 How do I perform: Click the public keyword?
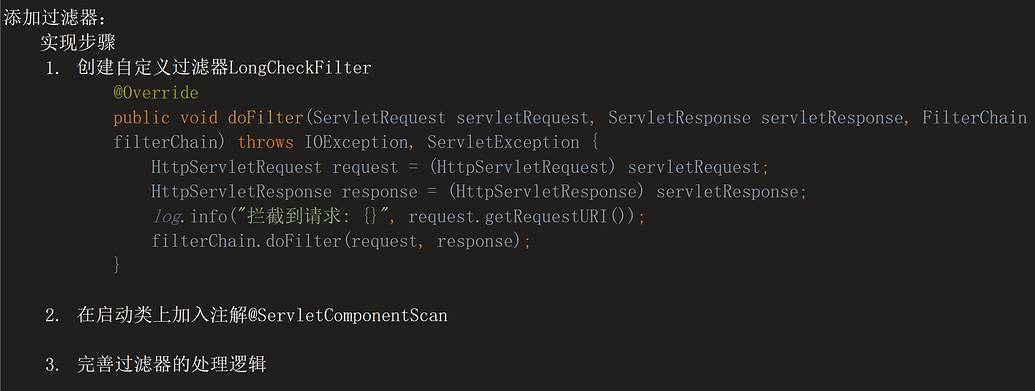point(141,118)
